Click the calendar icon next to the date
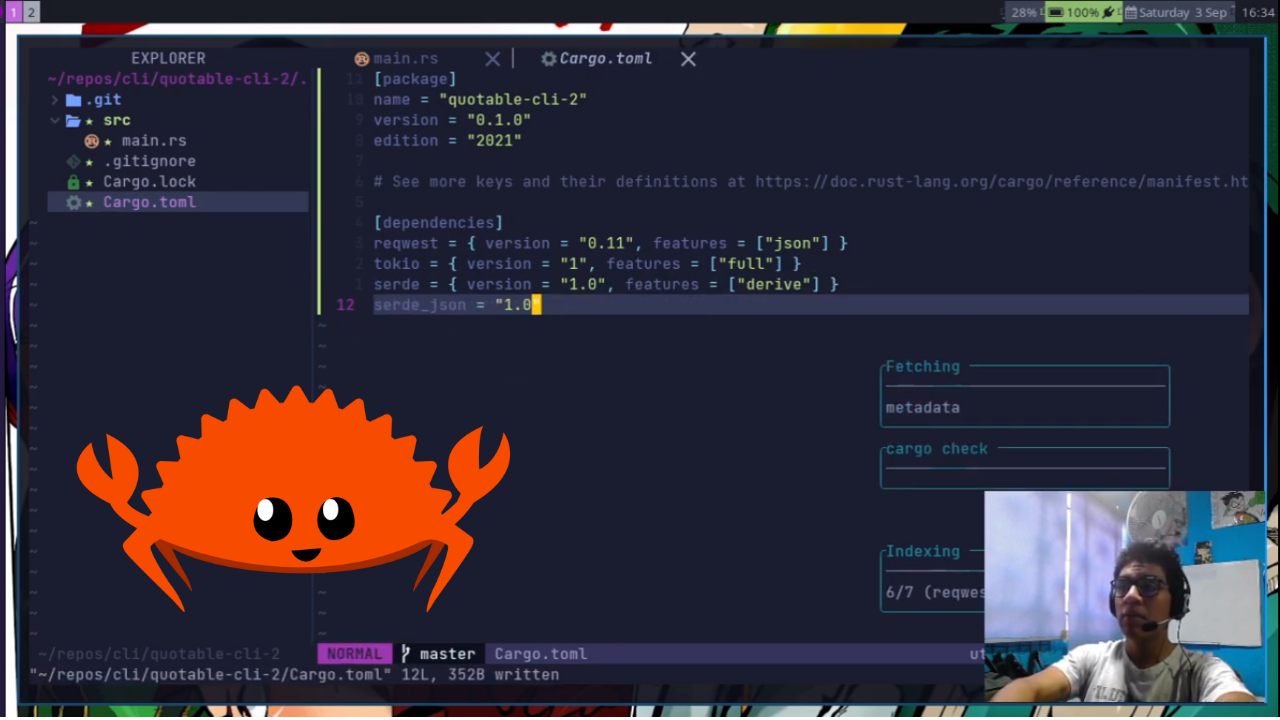The width and height of the screenshot is (1280, 720). point(1131,12)
